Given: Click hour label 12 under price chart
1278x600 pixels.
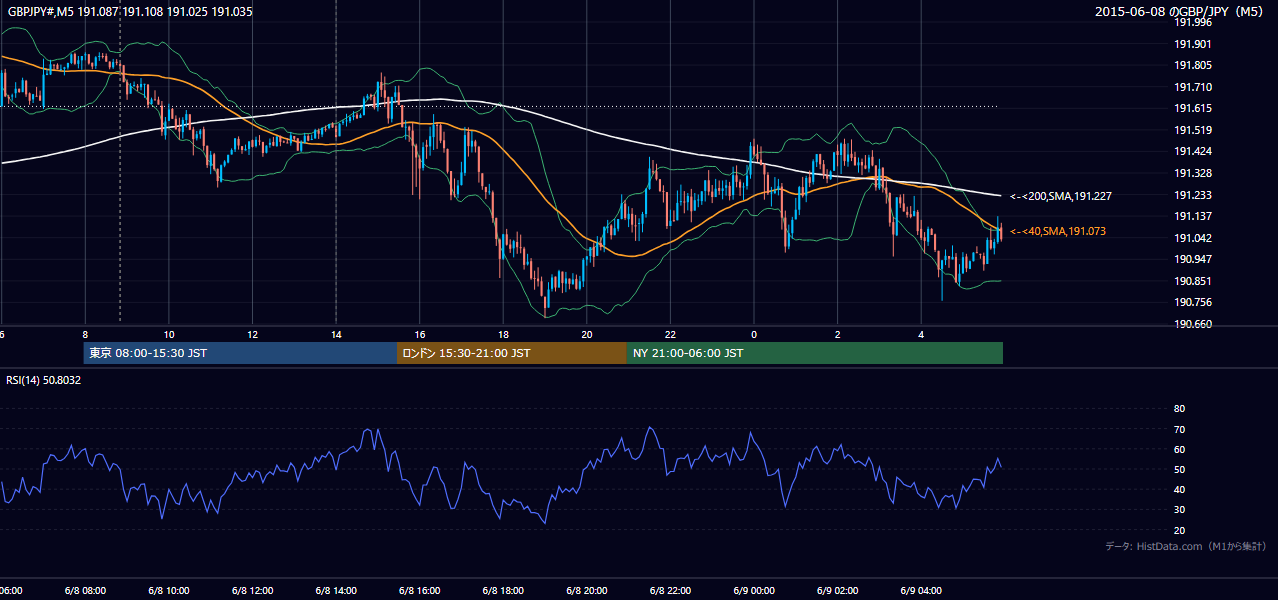Looking at the screenshot, I should (x=253, y=334).
